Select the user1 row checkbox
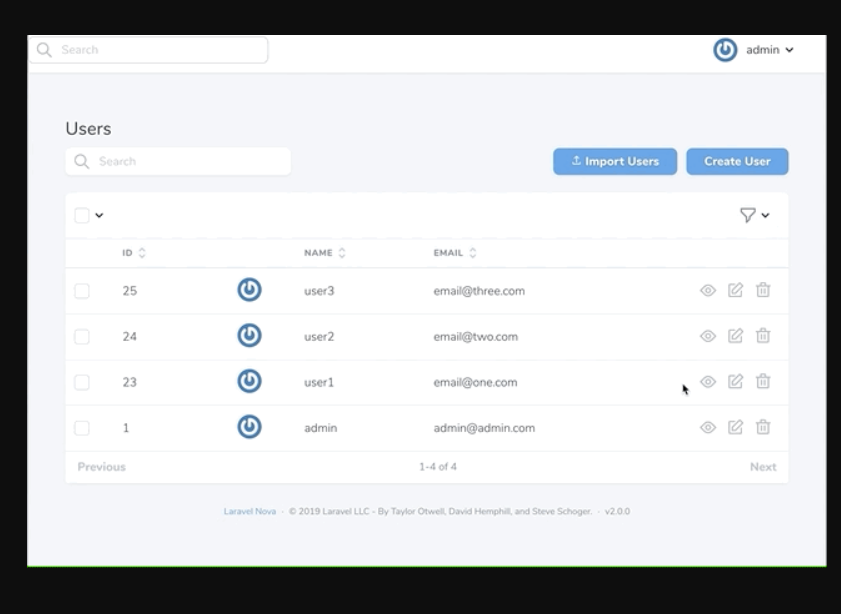 pos(82,382)
